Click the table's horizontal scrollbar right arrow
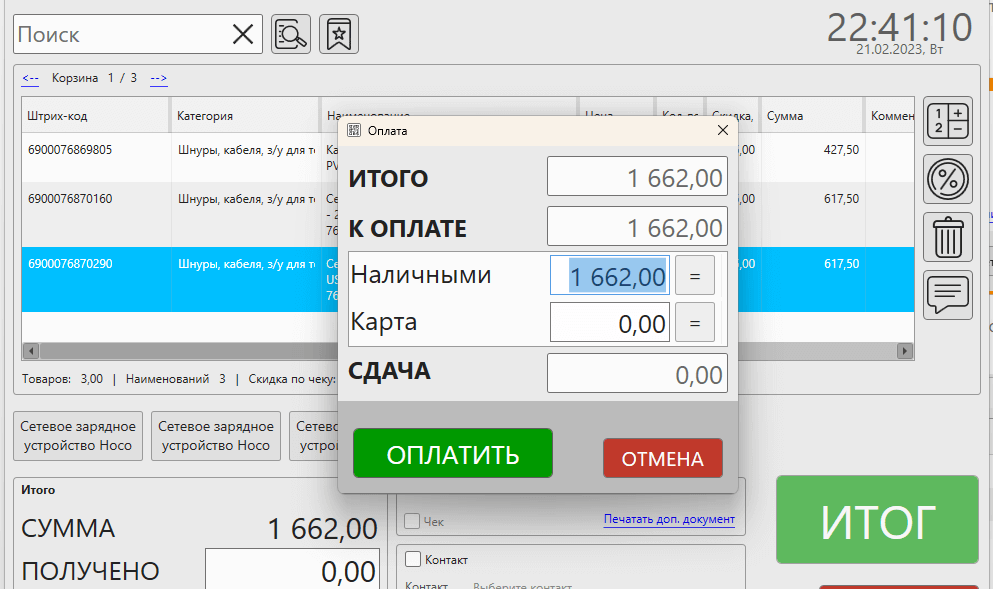The width and height of the screenshot is (993, 589). [905, 351]
